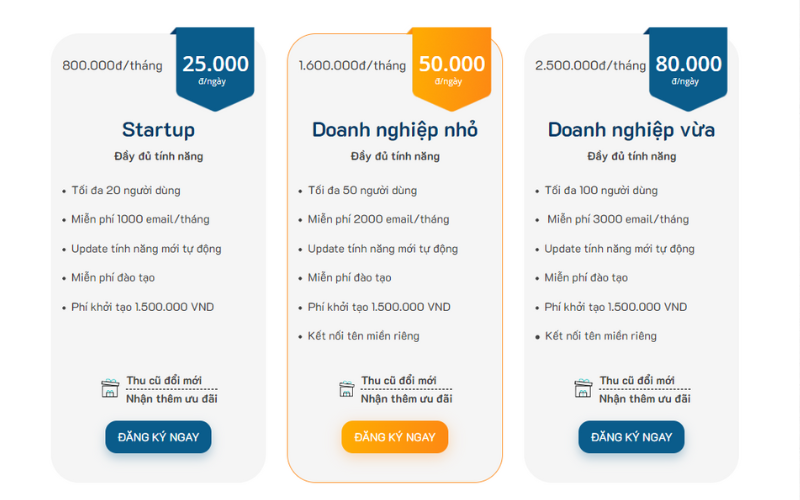Click trade-in box icon in Doanh nghiệp nhỏ plan

(x=346, y=389)
